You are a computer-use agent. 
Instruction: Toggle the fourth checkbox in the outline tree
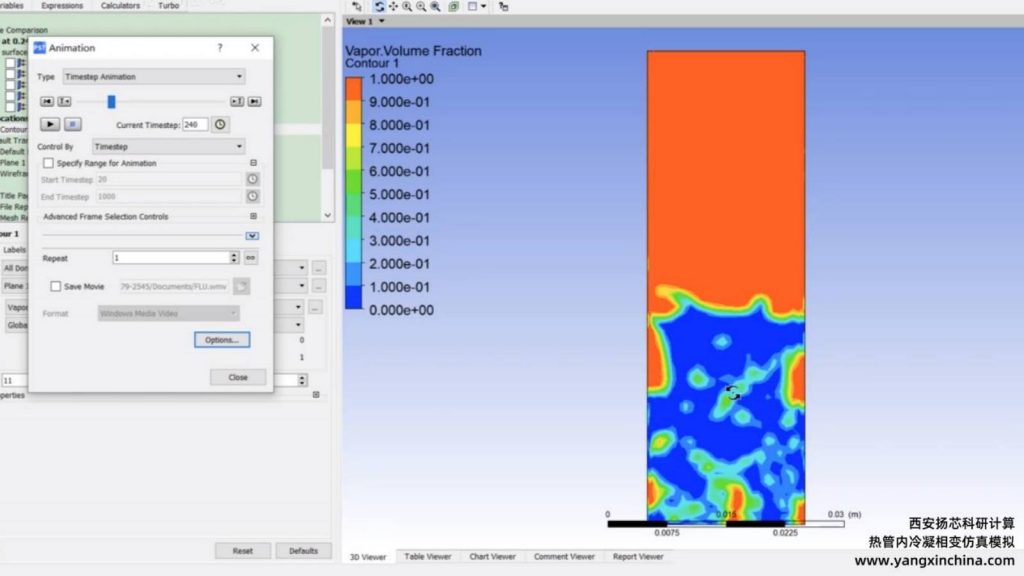(x=10, y=96)
